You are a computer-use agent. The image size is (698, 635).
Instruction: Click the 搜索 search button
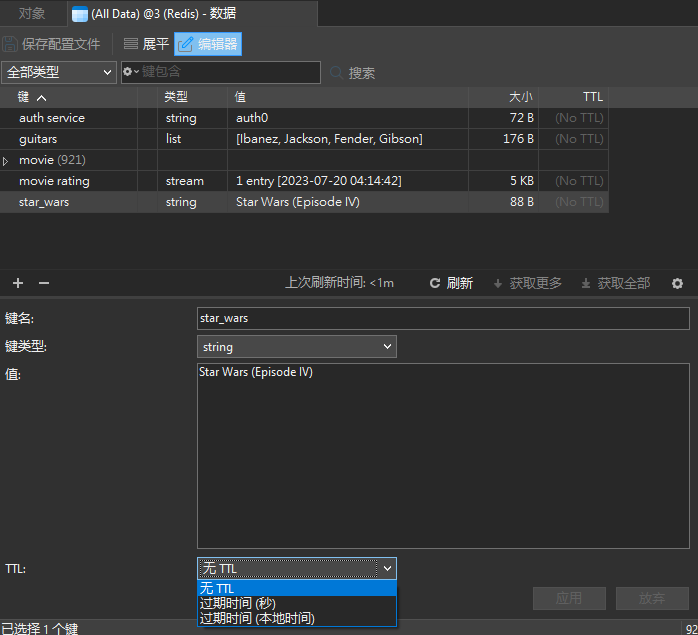pyautogui.click(x=353, y=73)
